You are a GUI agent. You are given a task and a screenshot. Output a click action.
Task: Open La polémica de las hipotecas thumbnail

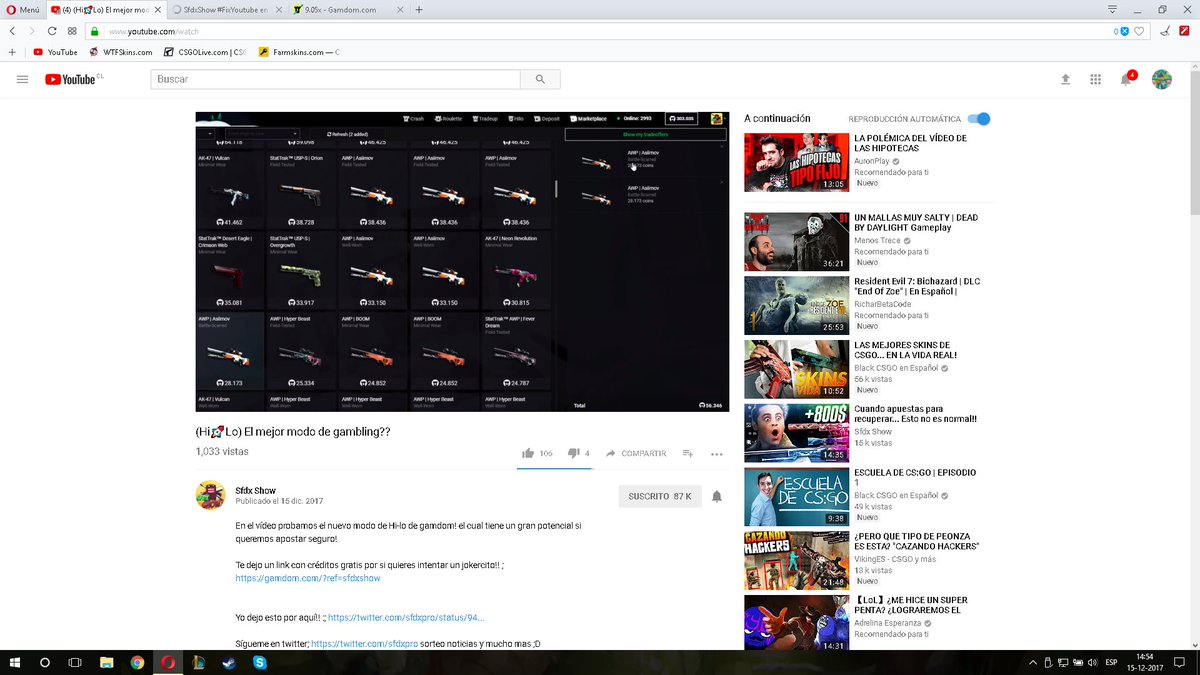796,162
